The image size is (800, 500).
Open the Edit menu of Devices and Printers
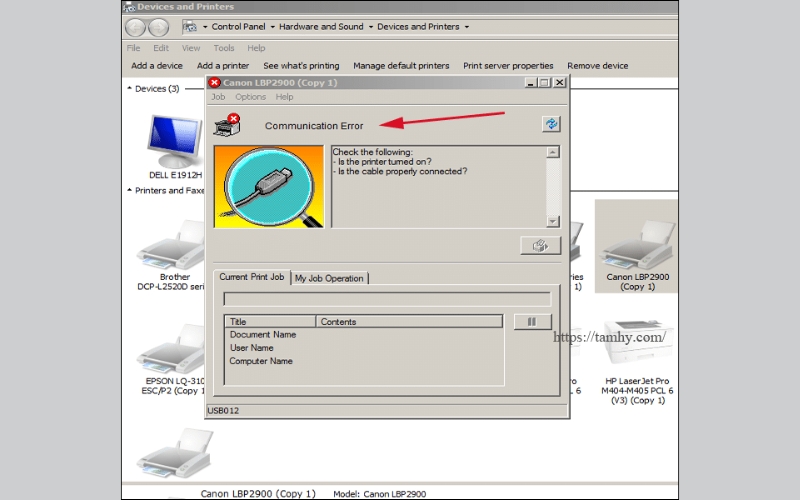point(161,48)
